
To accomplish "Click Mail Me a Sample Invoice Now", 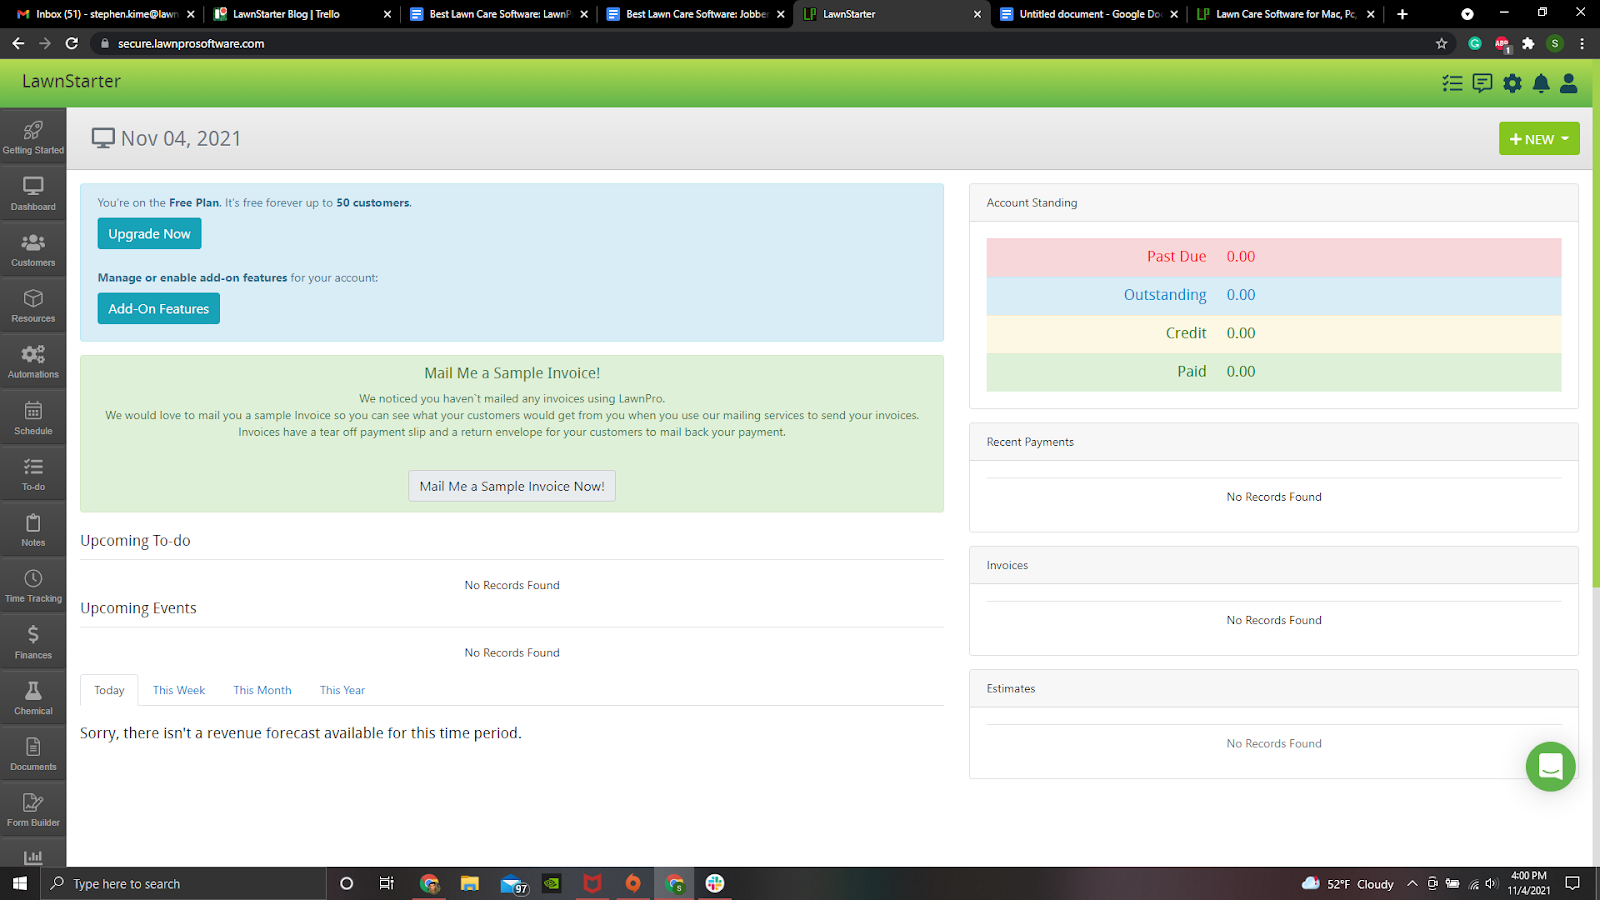I will [511, 486].
